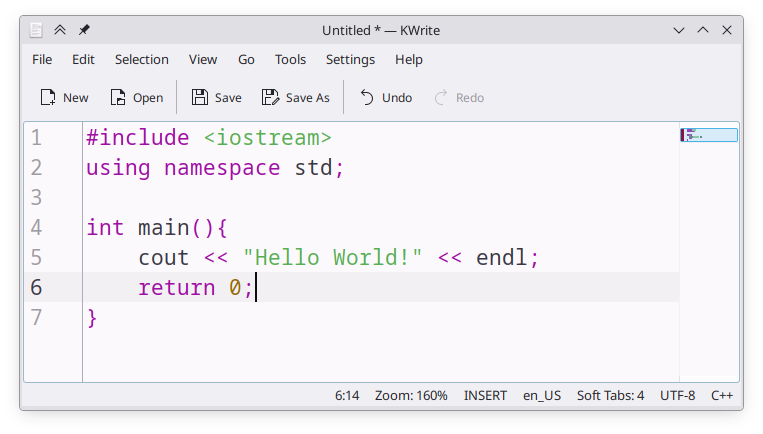The width and height of the screenshot is (763, 434).
Task: Close the KWrite window
Action: tap(727, 30)
